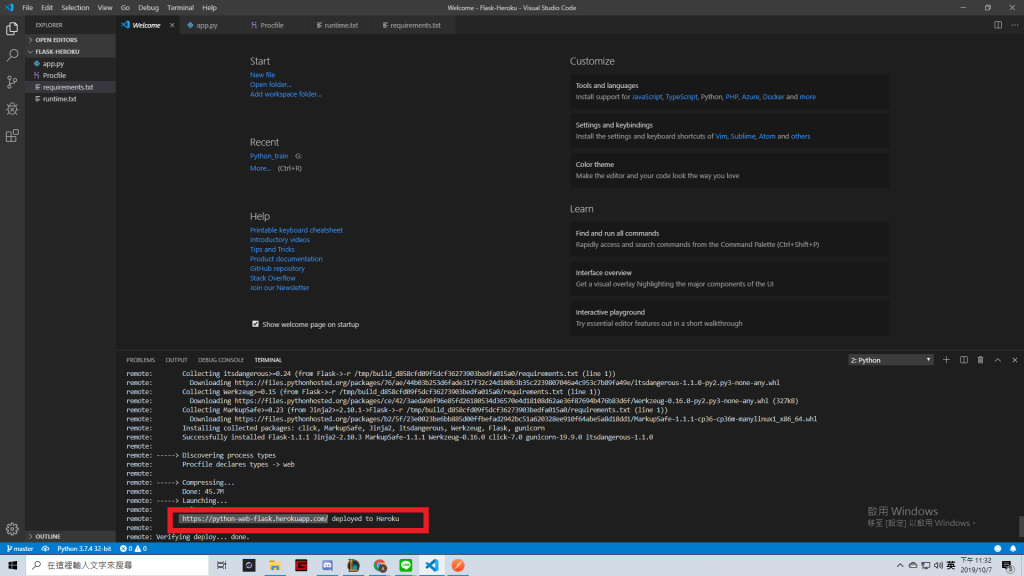Open the View menu

coord(104,8)
